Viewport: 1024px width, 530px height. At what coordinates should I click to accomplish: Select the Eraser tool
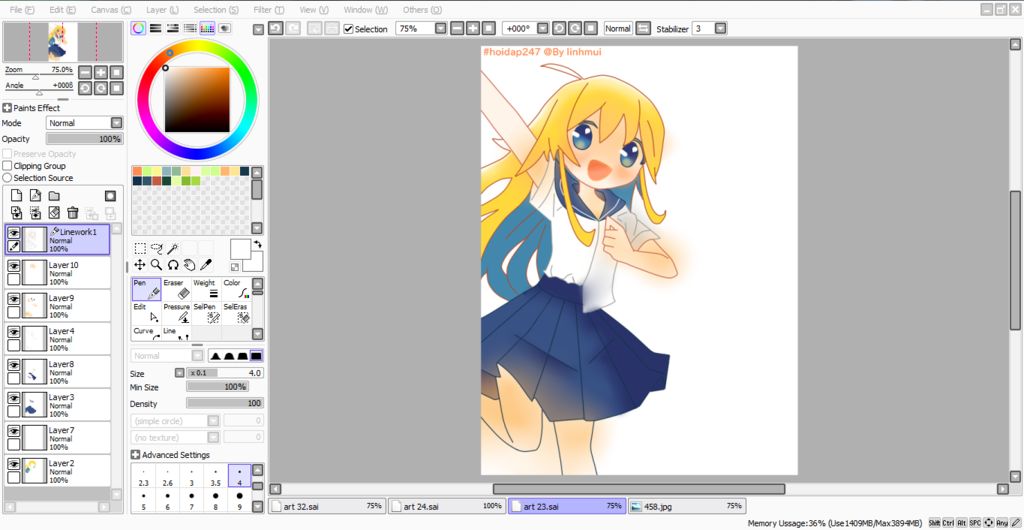click(176, 289)
